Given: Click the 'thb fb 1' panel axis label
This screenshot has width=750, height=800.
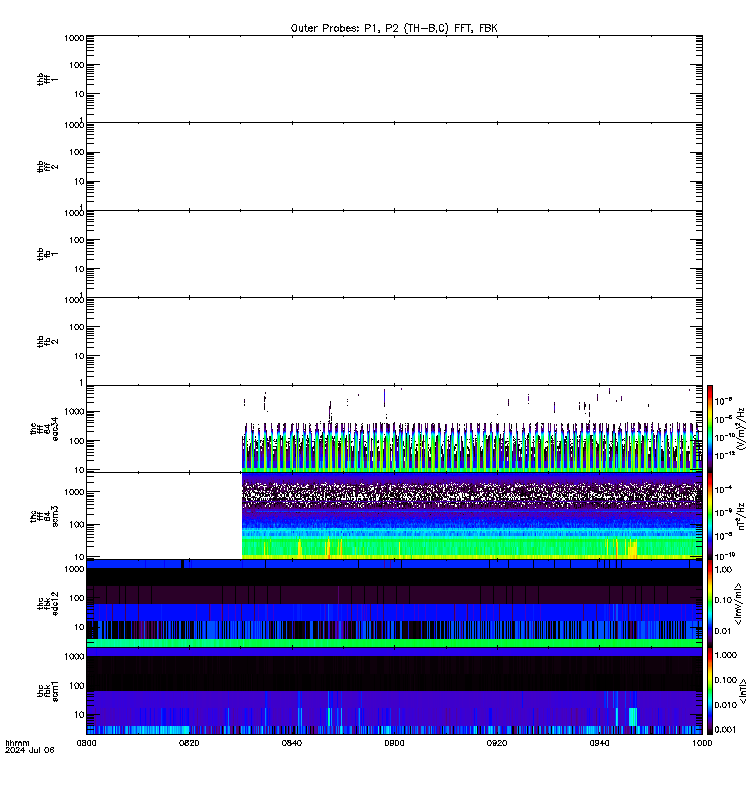Looking at the screenshot, I should tap(47, 254).
